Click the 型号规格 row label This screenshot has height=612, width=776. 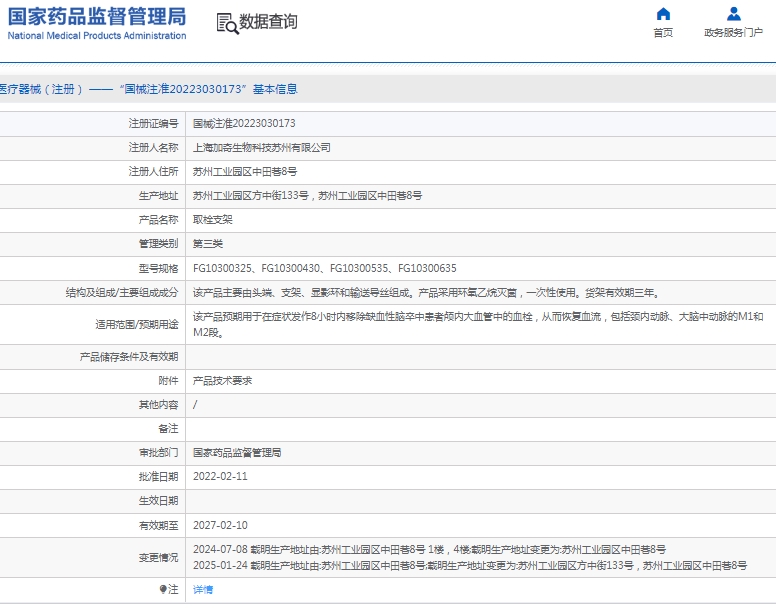click(x=158, y=268)
